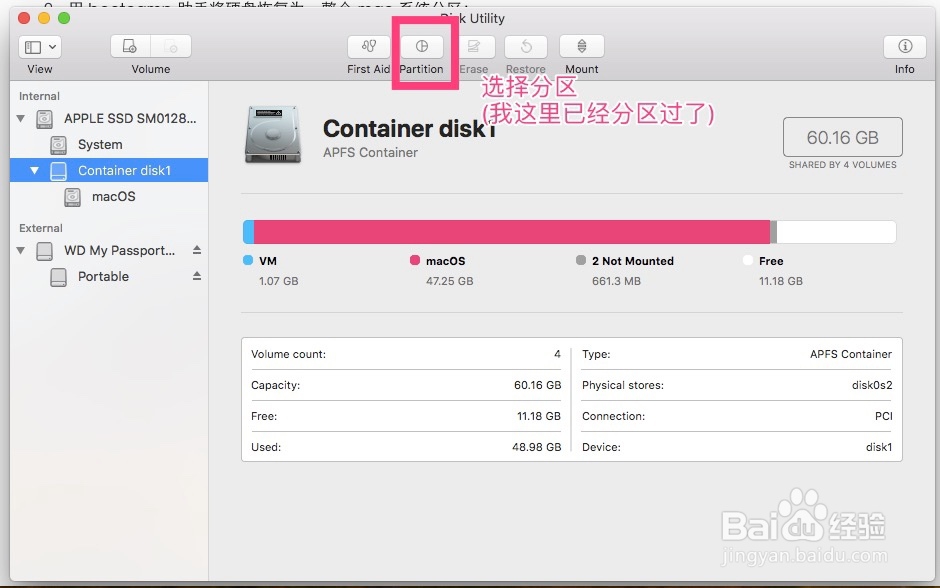Click the 2 Not Mounted legend label
This screenshot has height=588, width=940.
pos(633,261)
